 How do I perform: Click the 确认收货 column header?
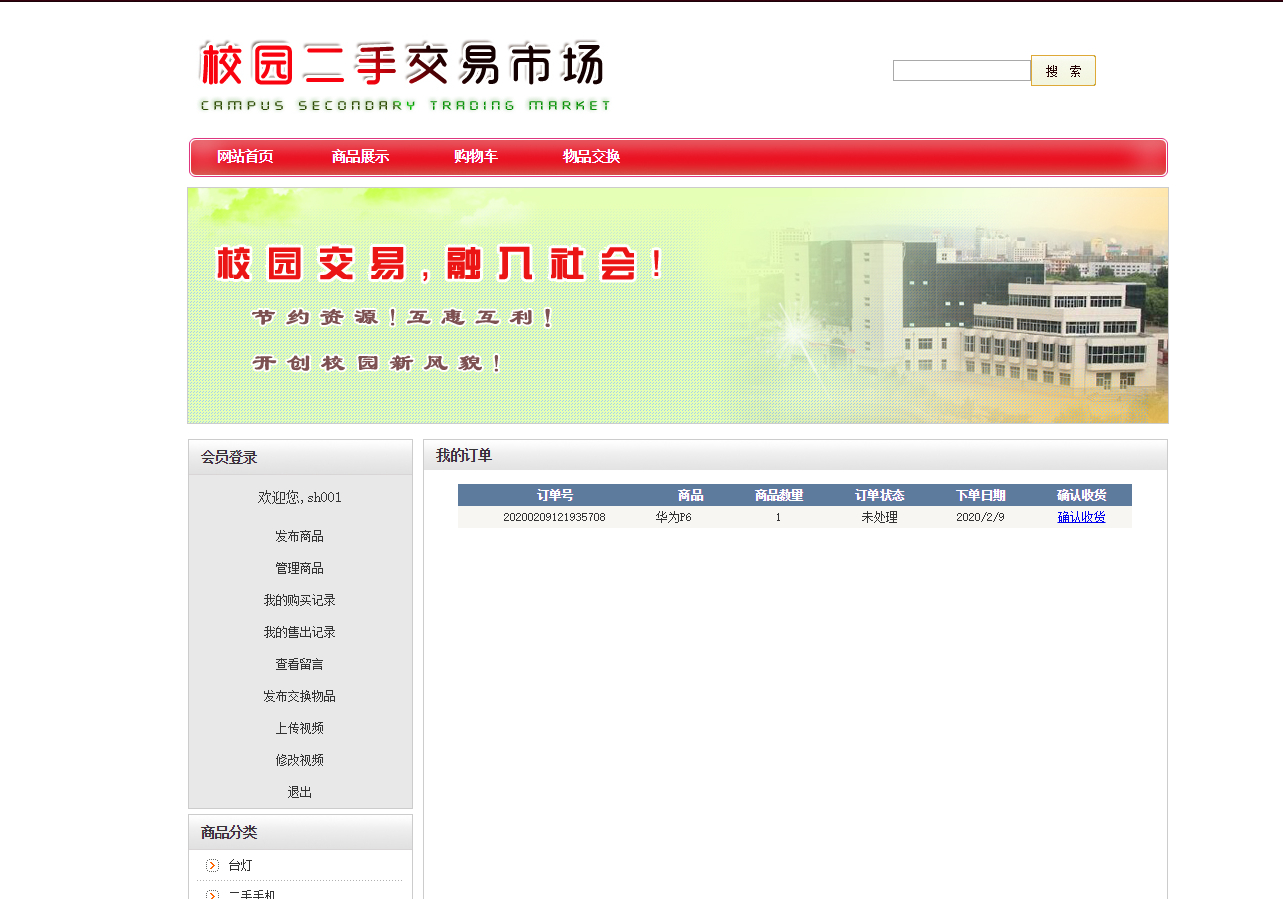point(1081,495)
